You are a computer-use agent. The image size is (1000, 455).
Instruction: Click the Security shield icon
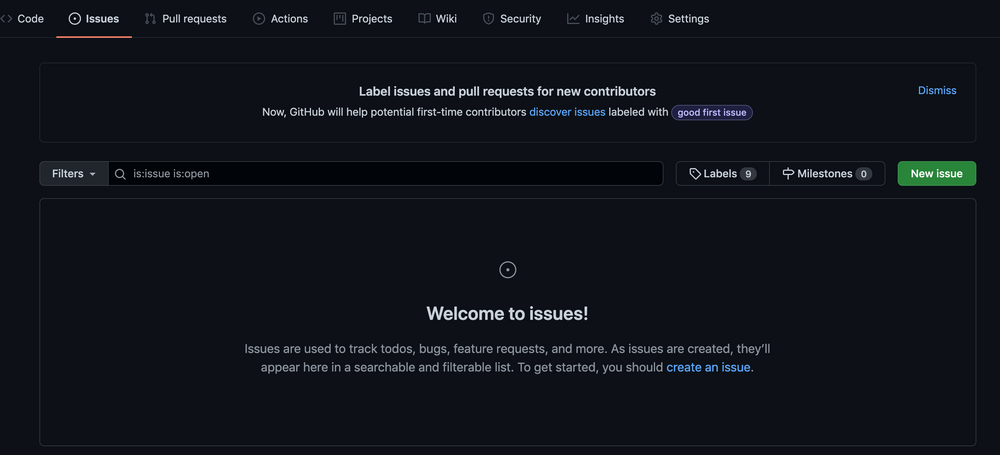(x=488, y=19)
